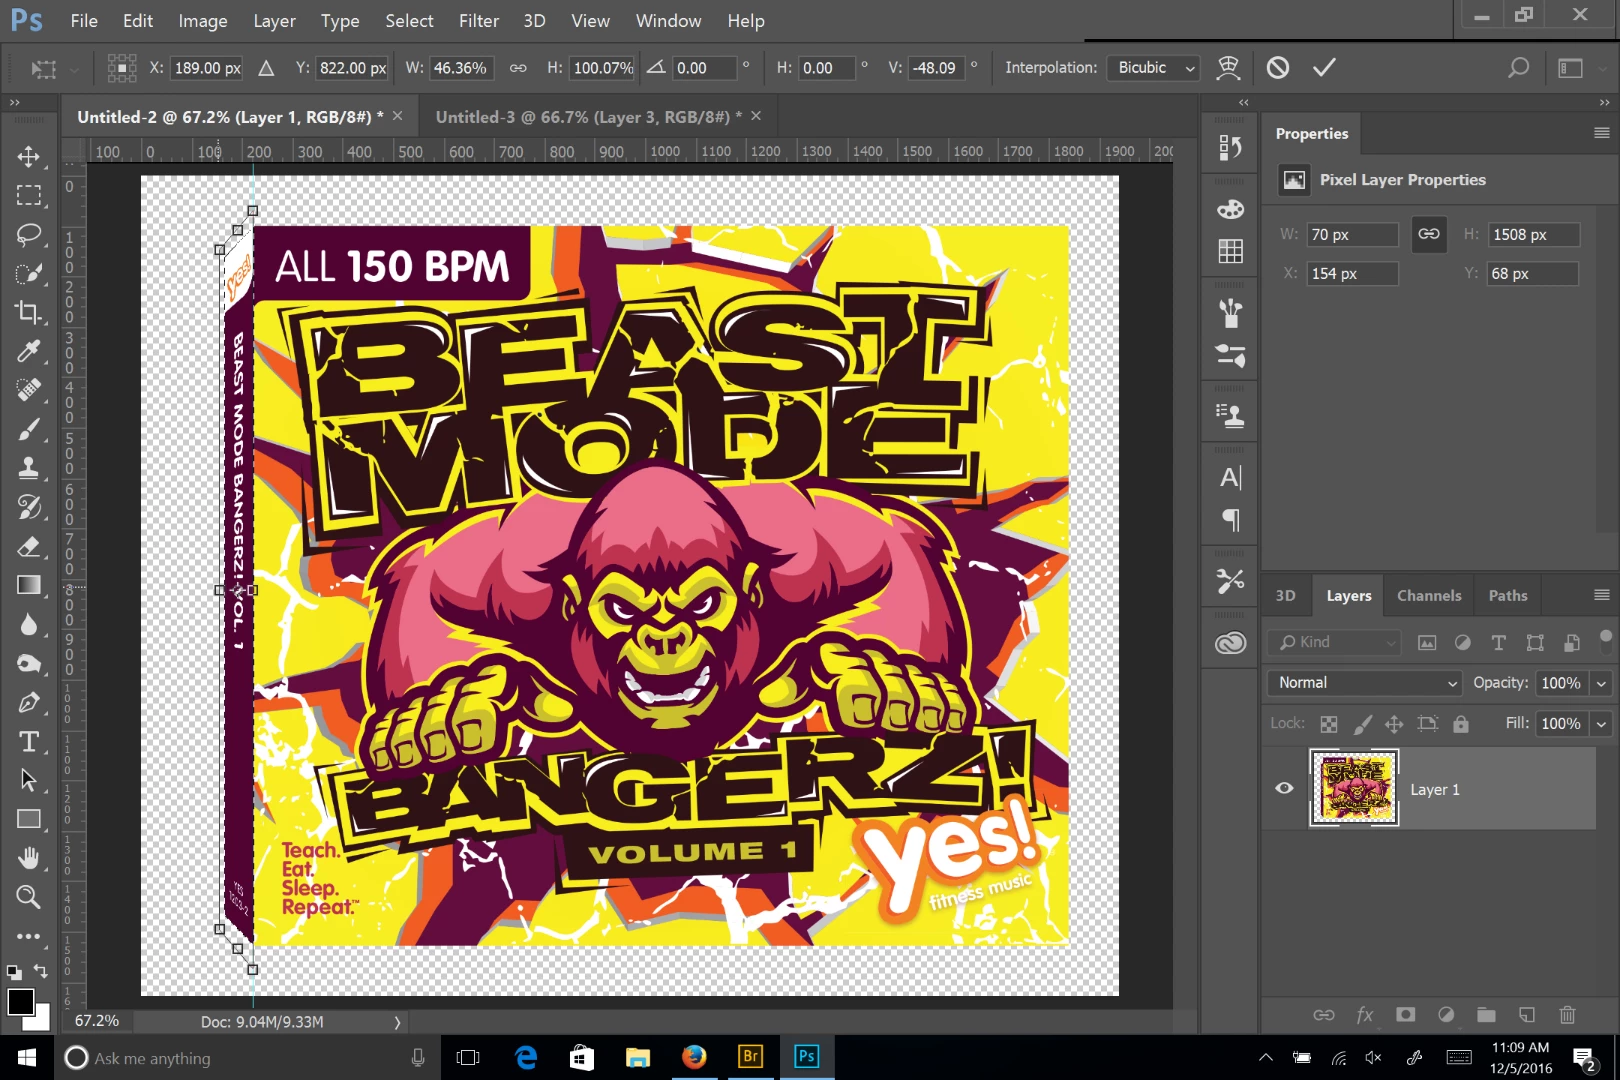The image size is (1620, 1080).
Task: Expand the Opacity slider dropdown
Action: click(x=1601, y=683)
